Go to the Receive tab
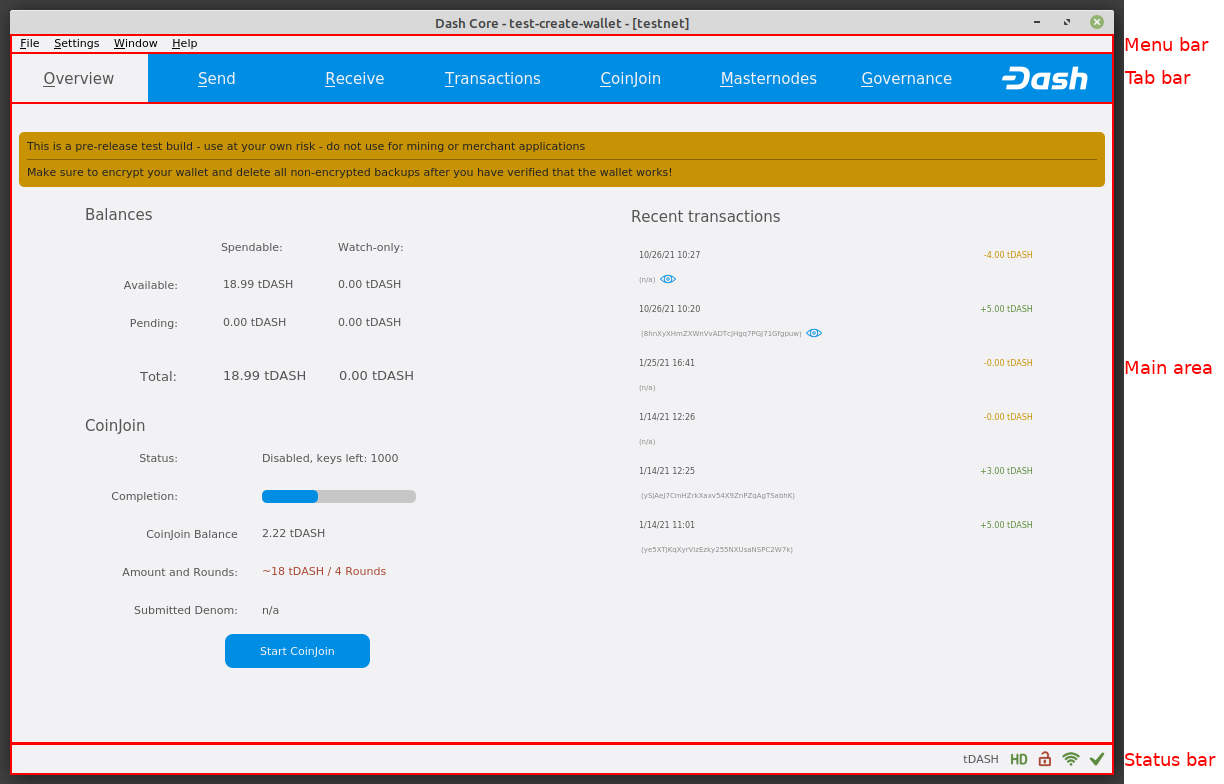Image resolution: width=1224 pixels, height=784 pixels. pos(354,78)
